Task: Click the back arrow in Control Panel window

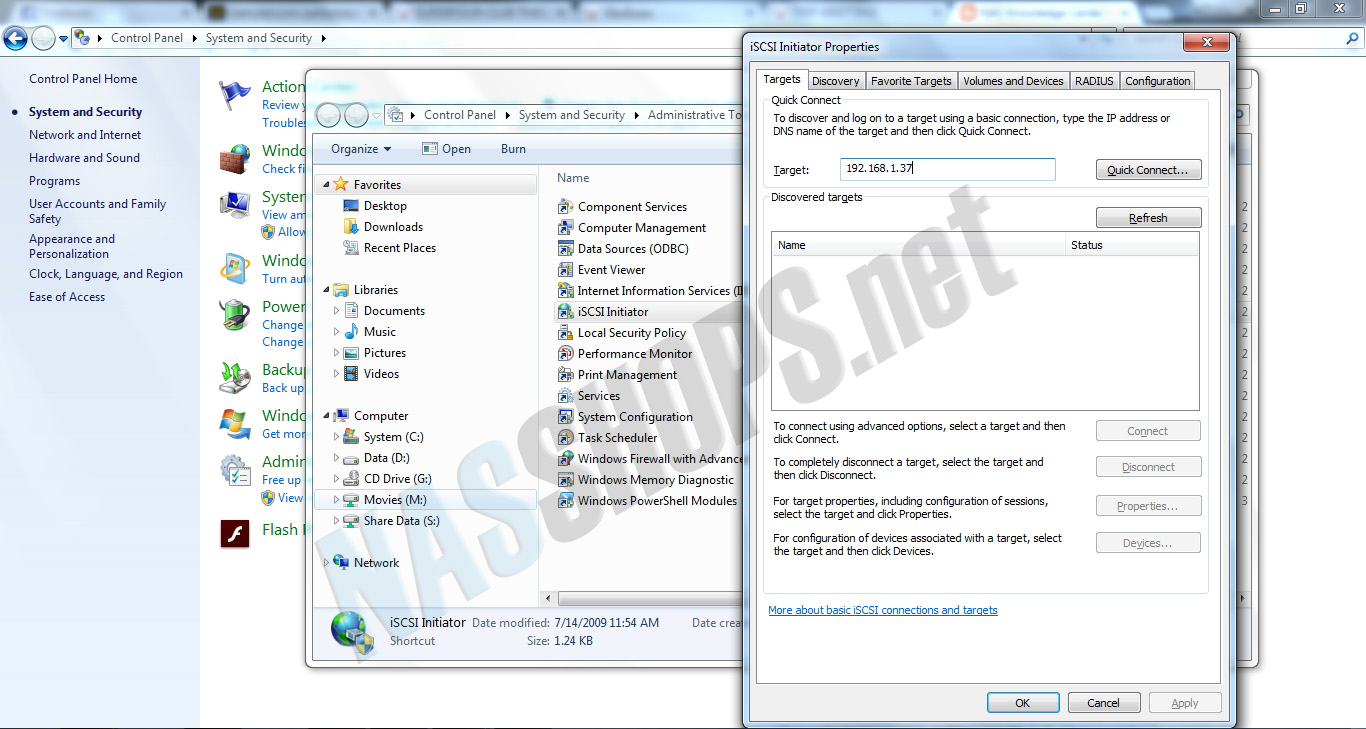Action: [x=15, y=38]
